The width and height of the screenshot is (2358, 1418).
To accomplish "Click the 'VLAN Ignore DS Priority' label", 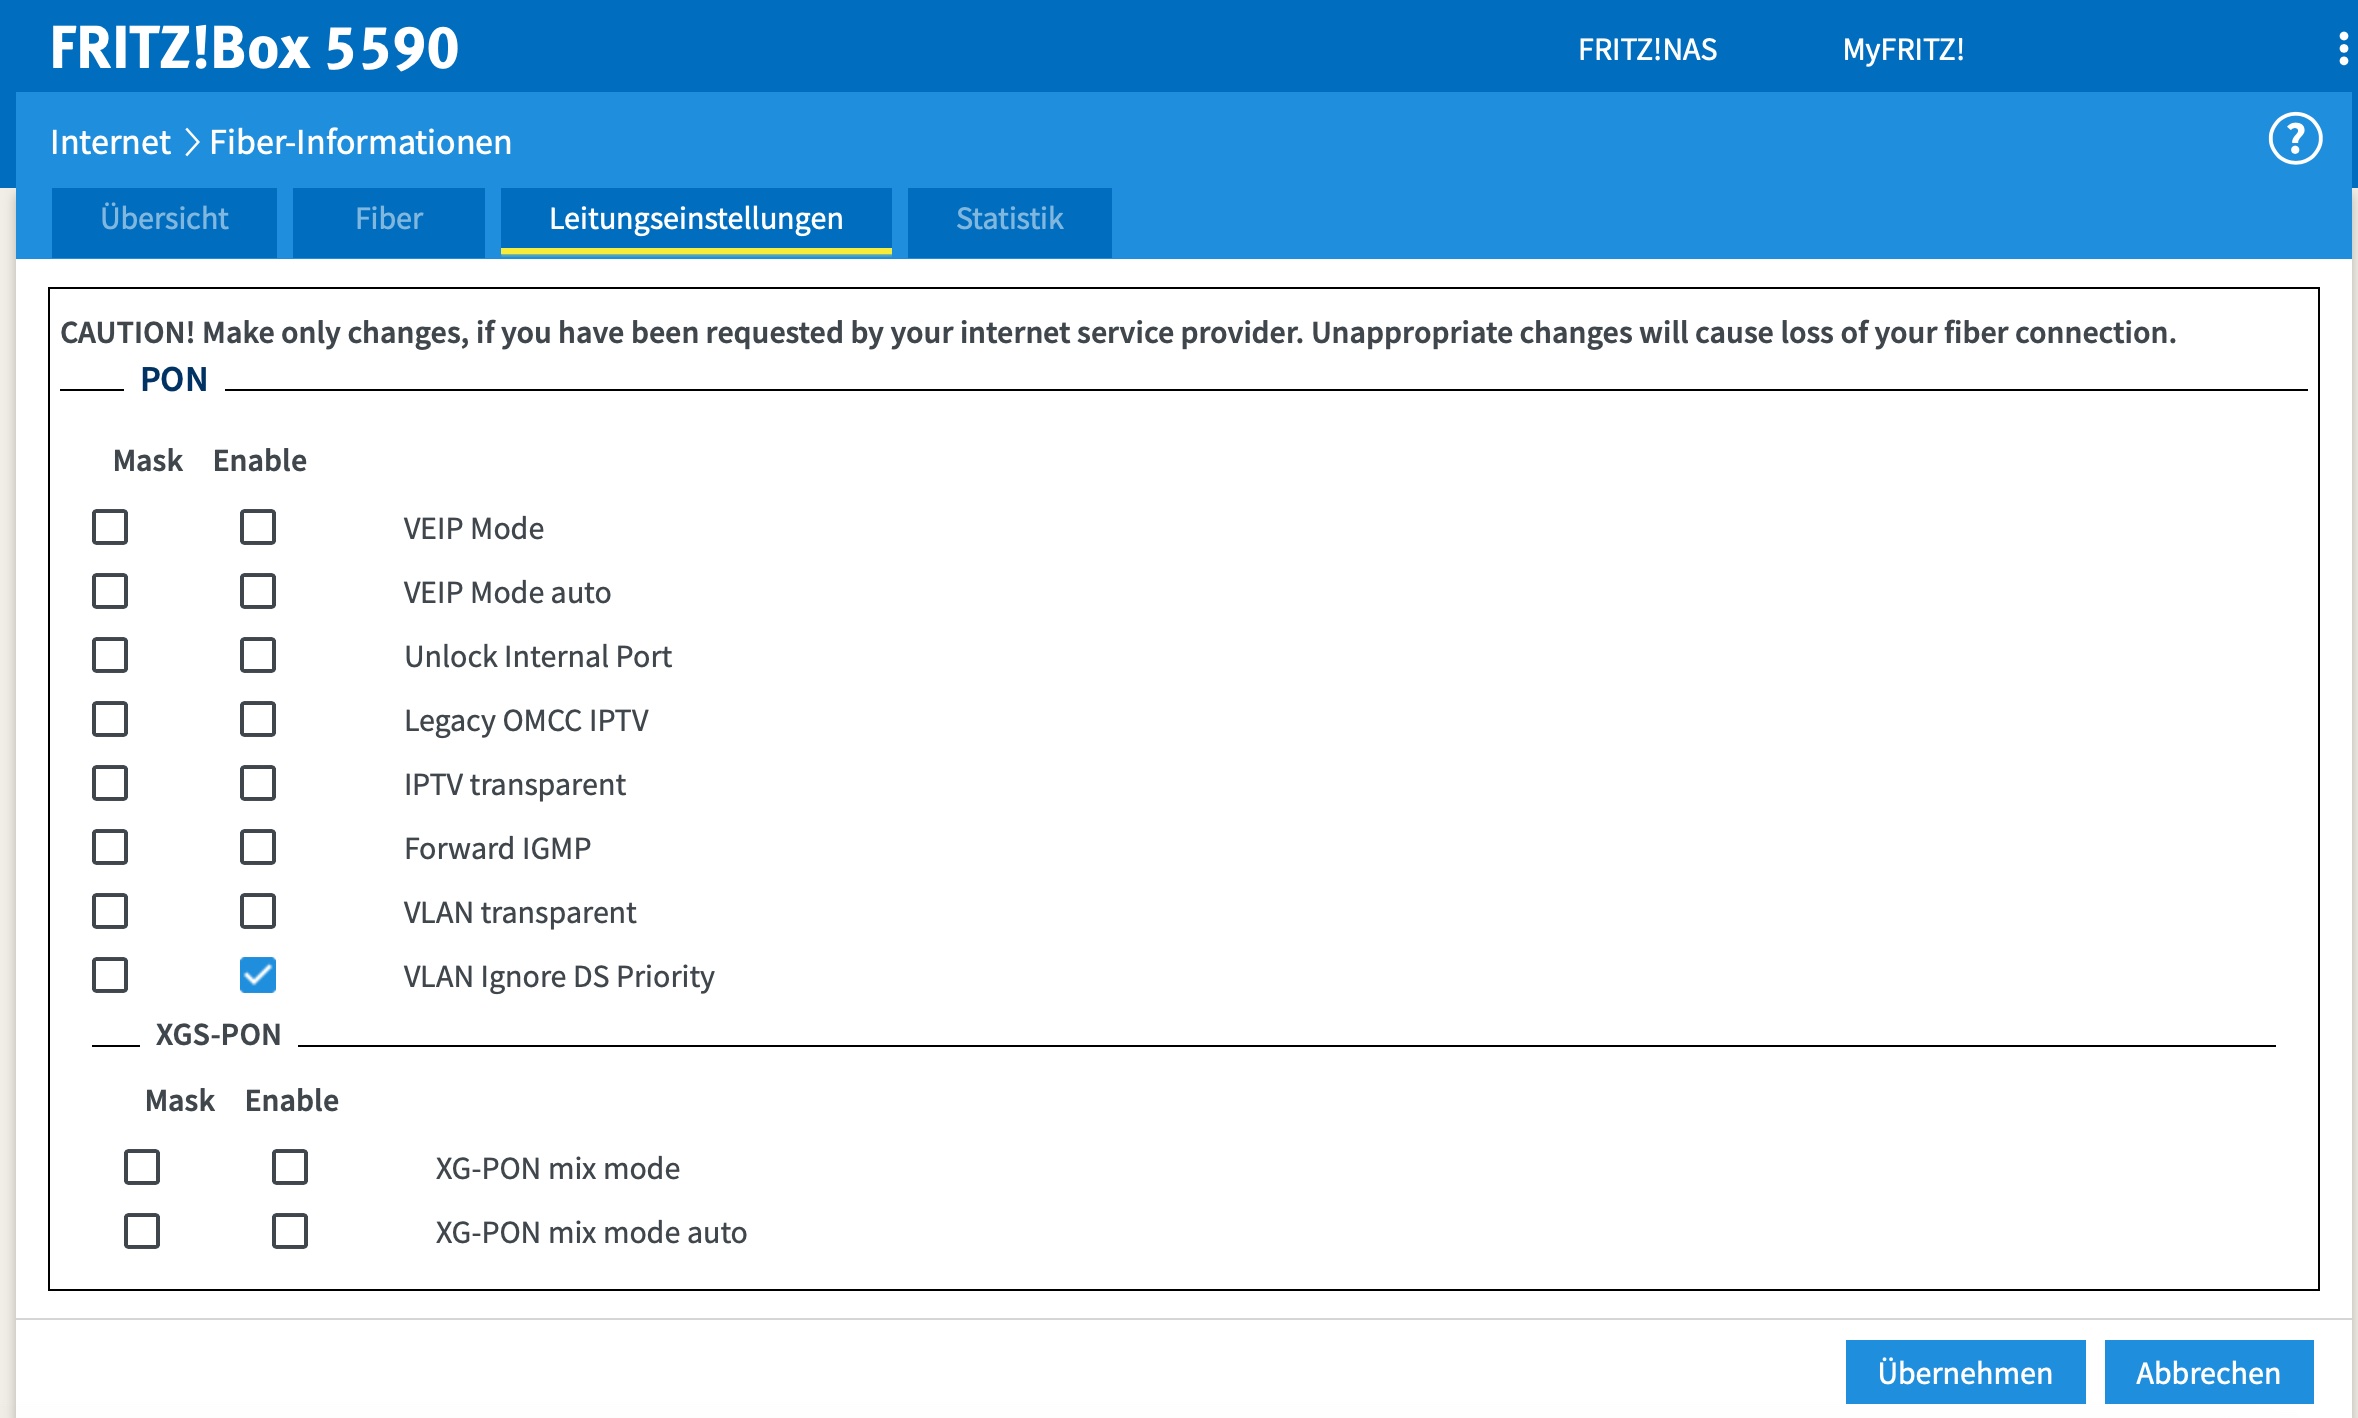I will click(559, 977).
